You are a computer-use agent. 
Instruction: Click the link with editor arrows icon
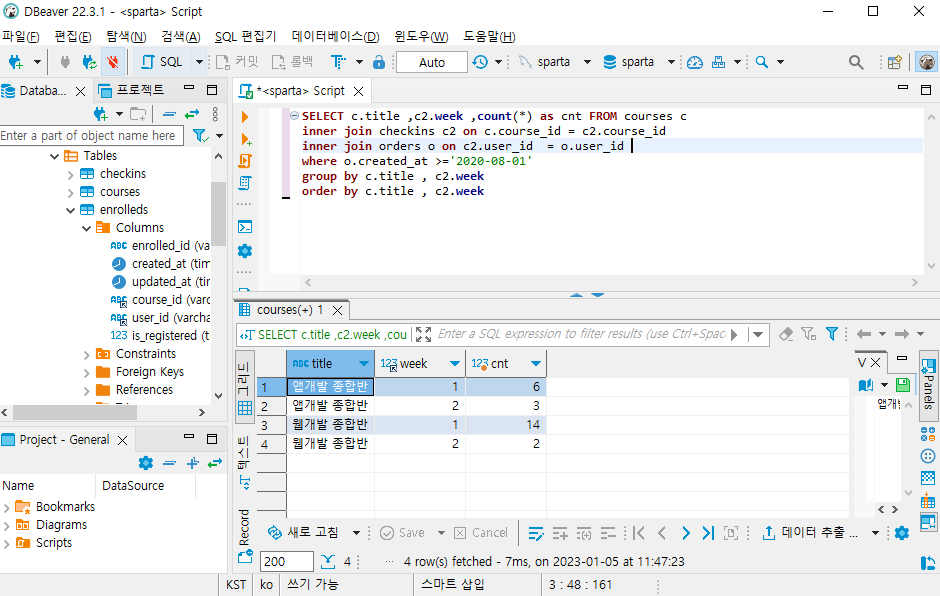coord(191,114)
